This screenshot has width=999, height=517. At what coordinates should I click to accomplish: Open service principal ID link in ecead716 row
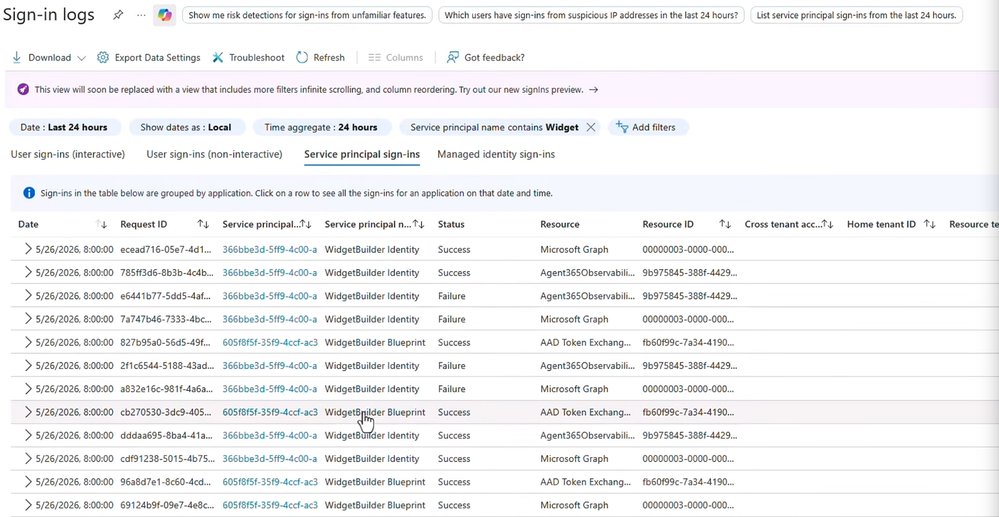coord(270,249)
